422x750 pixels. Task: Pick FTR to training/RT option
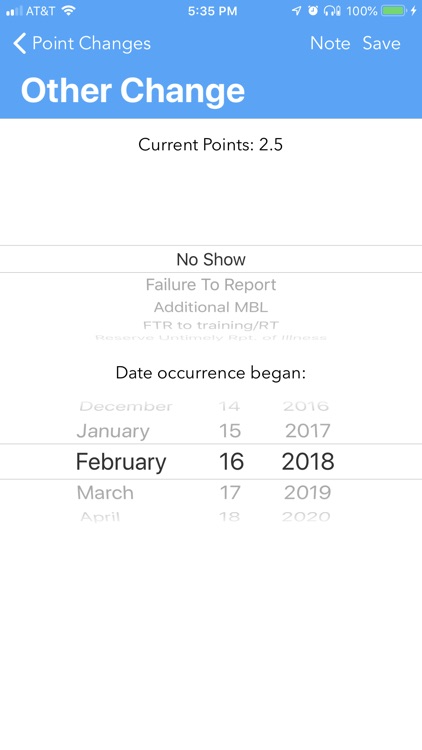211,325
